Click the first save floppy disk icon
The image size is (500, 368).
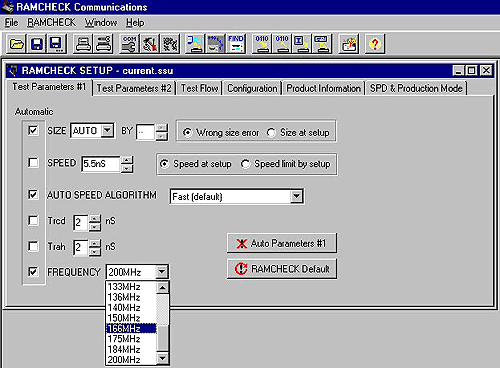(x=36, y=44)
